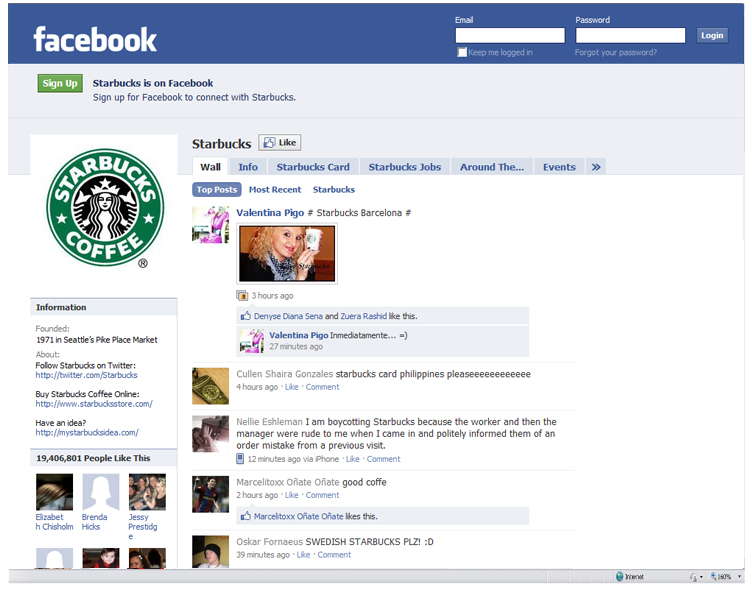The image size is (752, 596).
Task: Click the Email input field
Action: 510,35
